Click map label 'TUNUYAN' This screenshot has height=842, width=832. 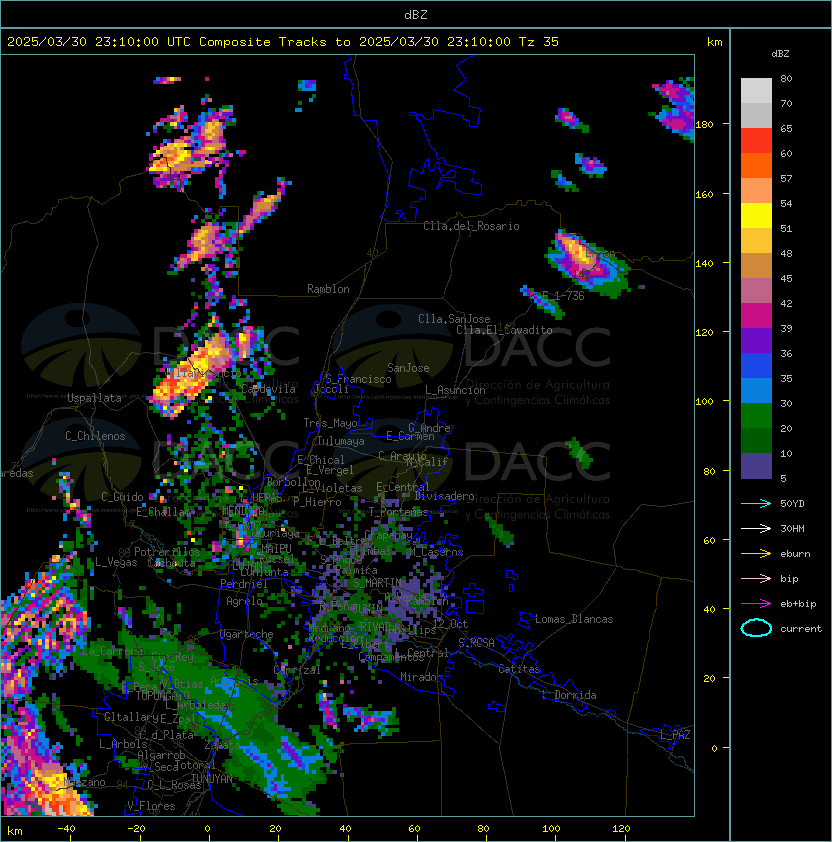click(212, 779)
